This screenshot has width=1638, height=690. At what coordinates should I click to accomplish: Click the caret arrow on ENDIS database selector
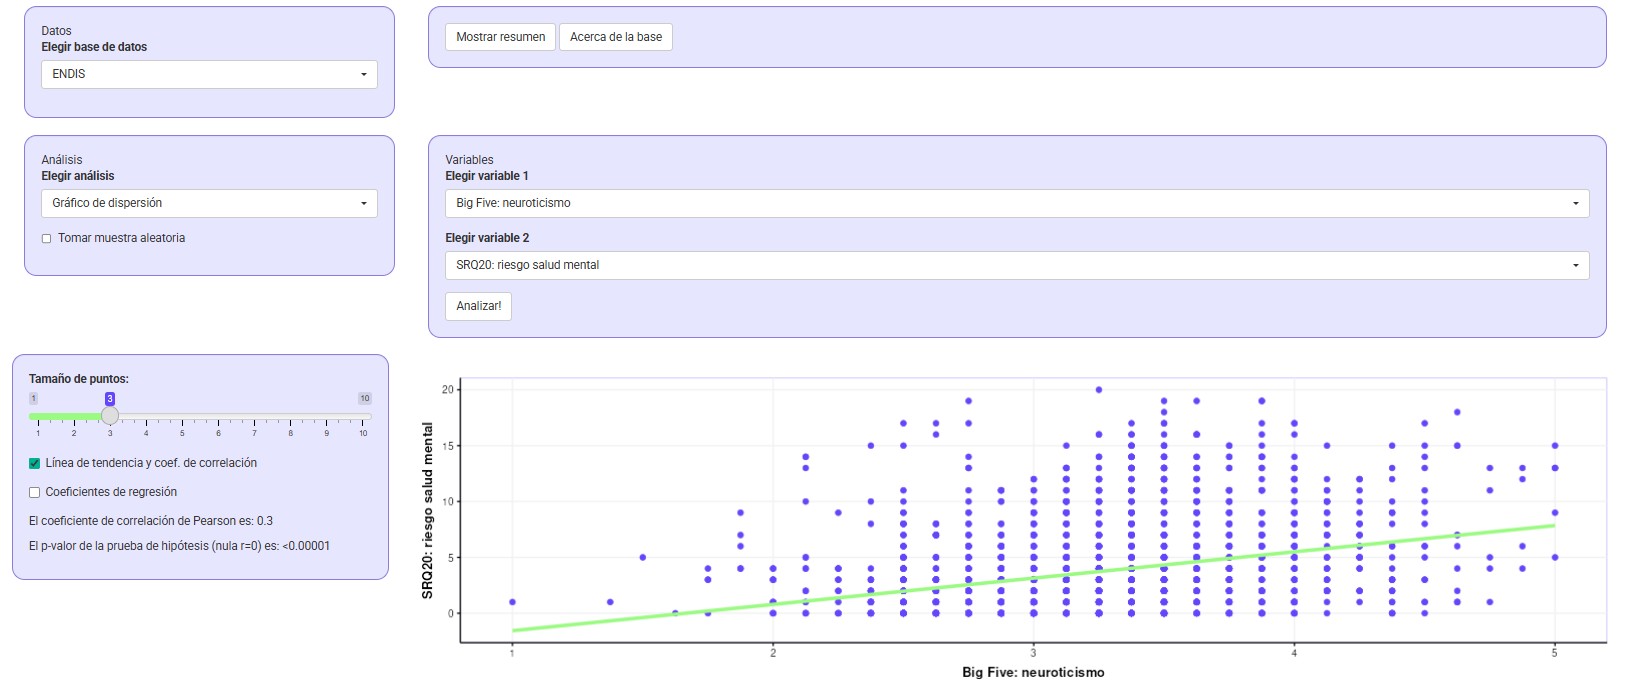pos(363,75)
